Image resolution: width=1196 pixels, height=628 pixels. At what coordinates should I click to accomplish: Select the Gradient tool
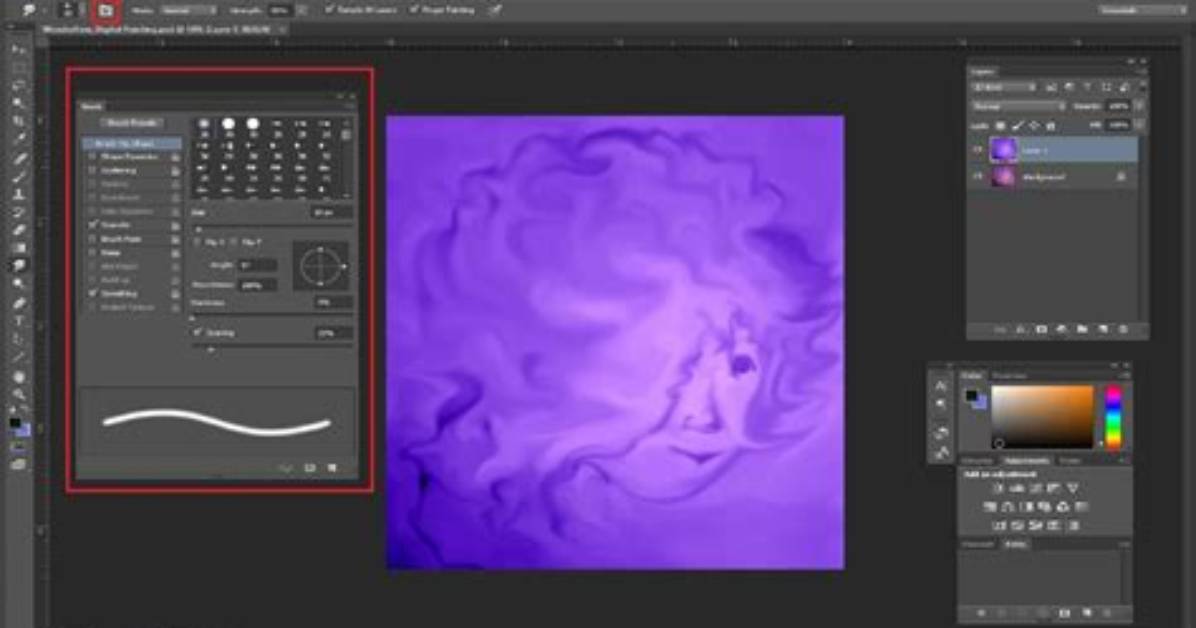tap(18, 248)
